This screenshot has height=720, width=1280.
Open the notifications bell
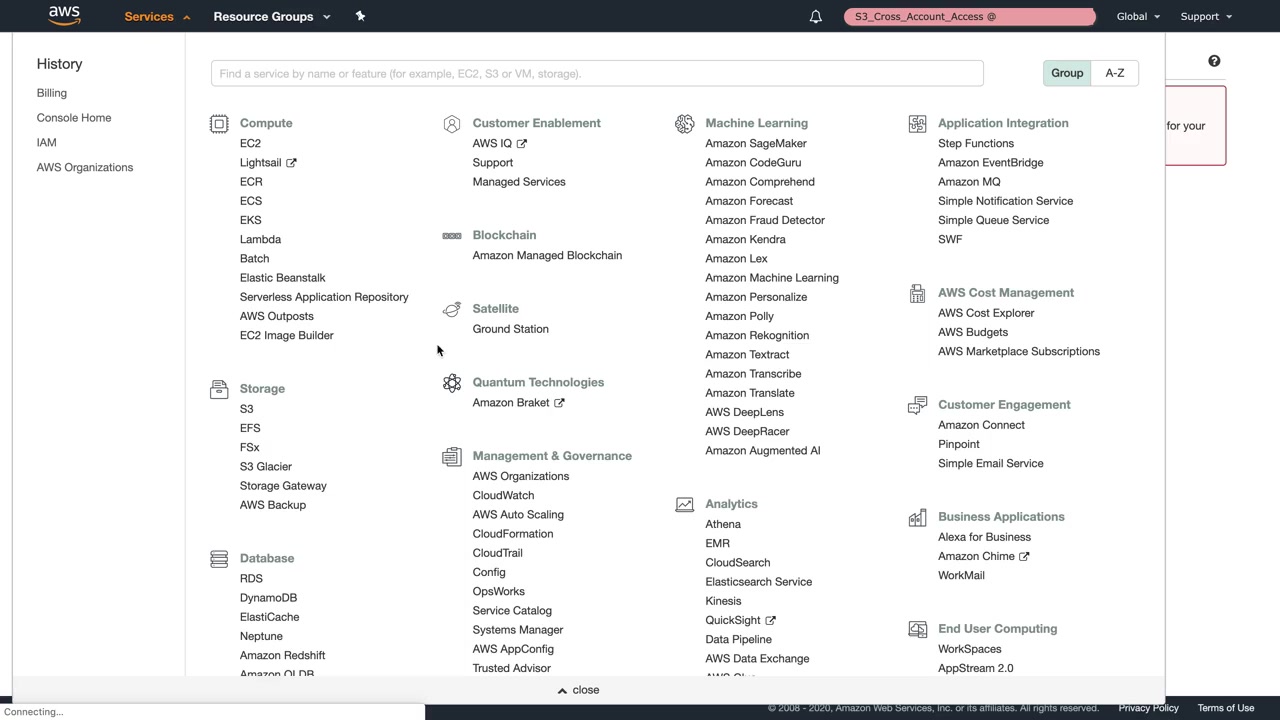[x=816, y=16]
